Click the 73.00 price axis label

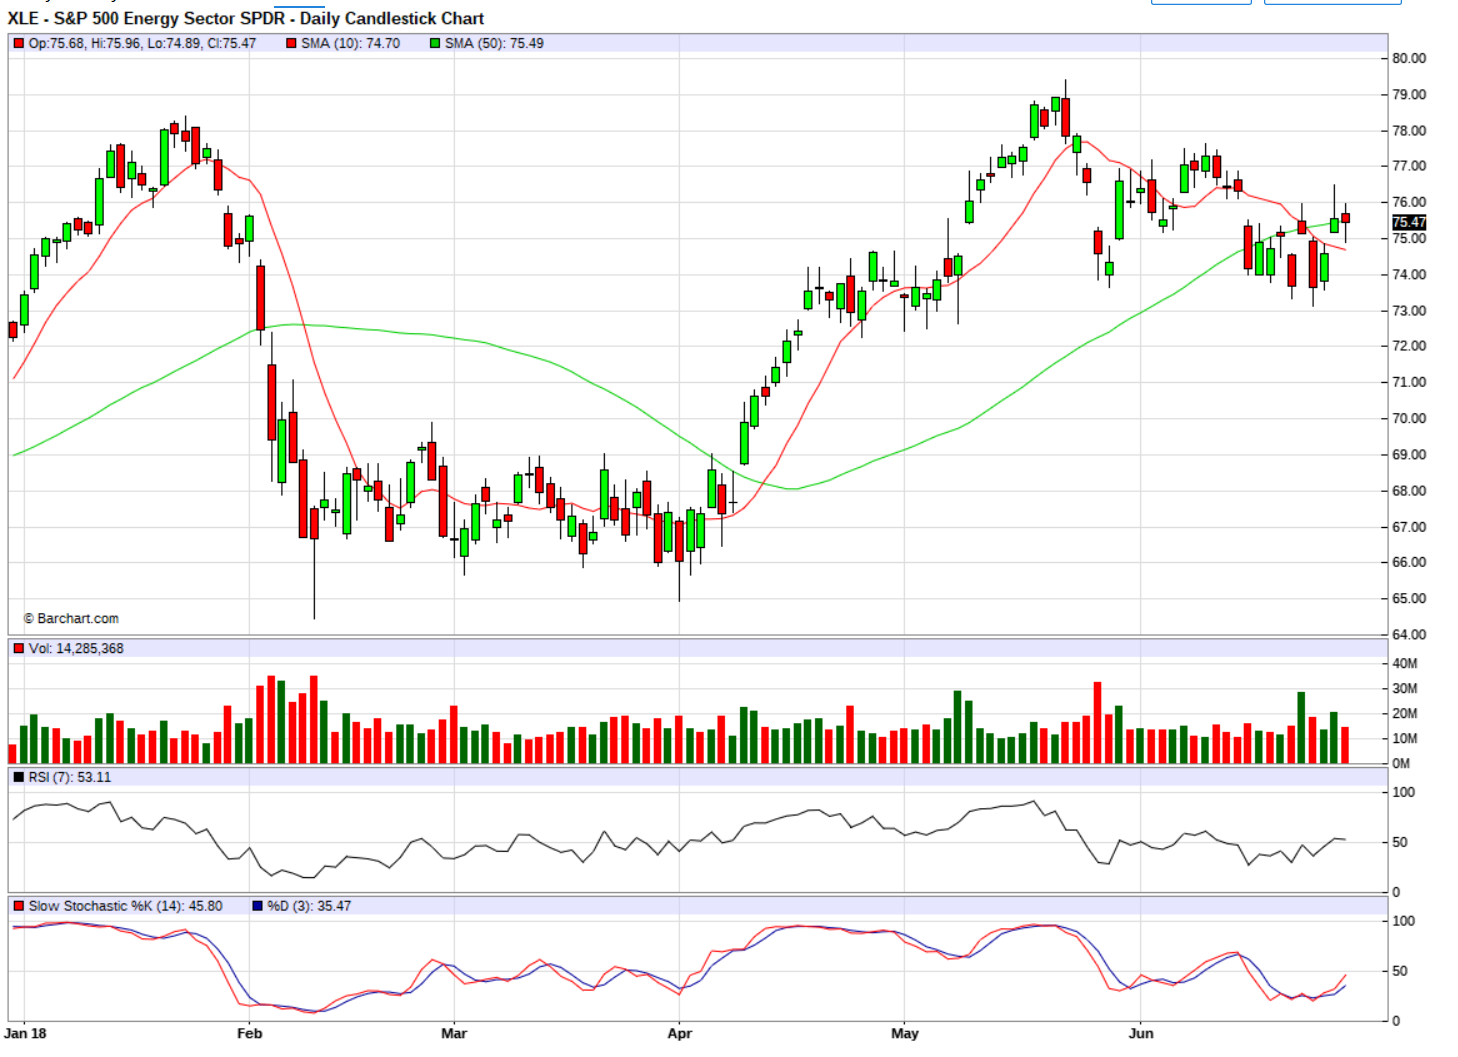pos(1409,311)
